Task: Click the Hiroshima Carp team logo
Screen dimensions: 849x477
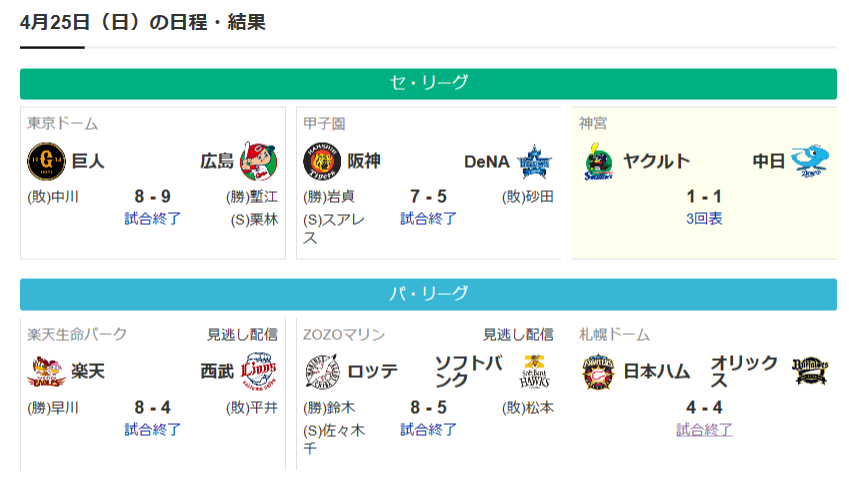Action: (x=259, y=161)
